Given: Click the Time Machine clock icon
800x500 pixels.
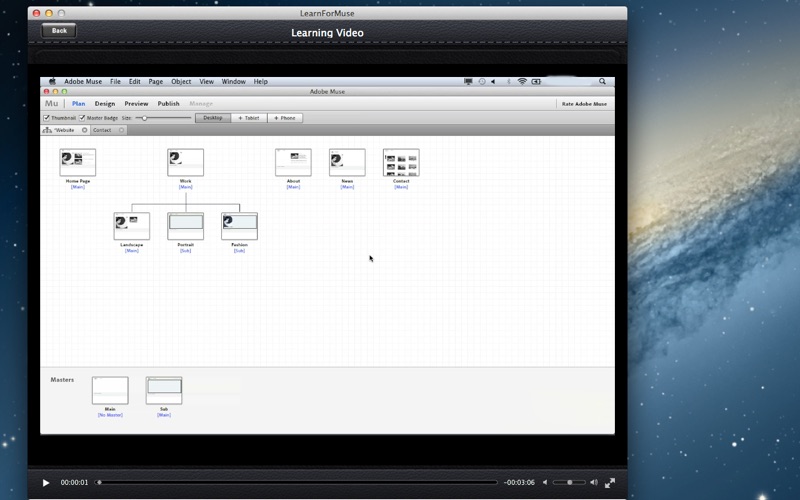Looking at the screenshot, I should 482,81.
